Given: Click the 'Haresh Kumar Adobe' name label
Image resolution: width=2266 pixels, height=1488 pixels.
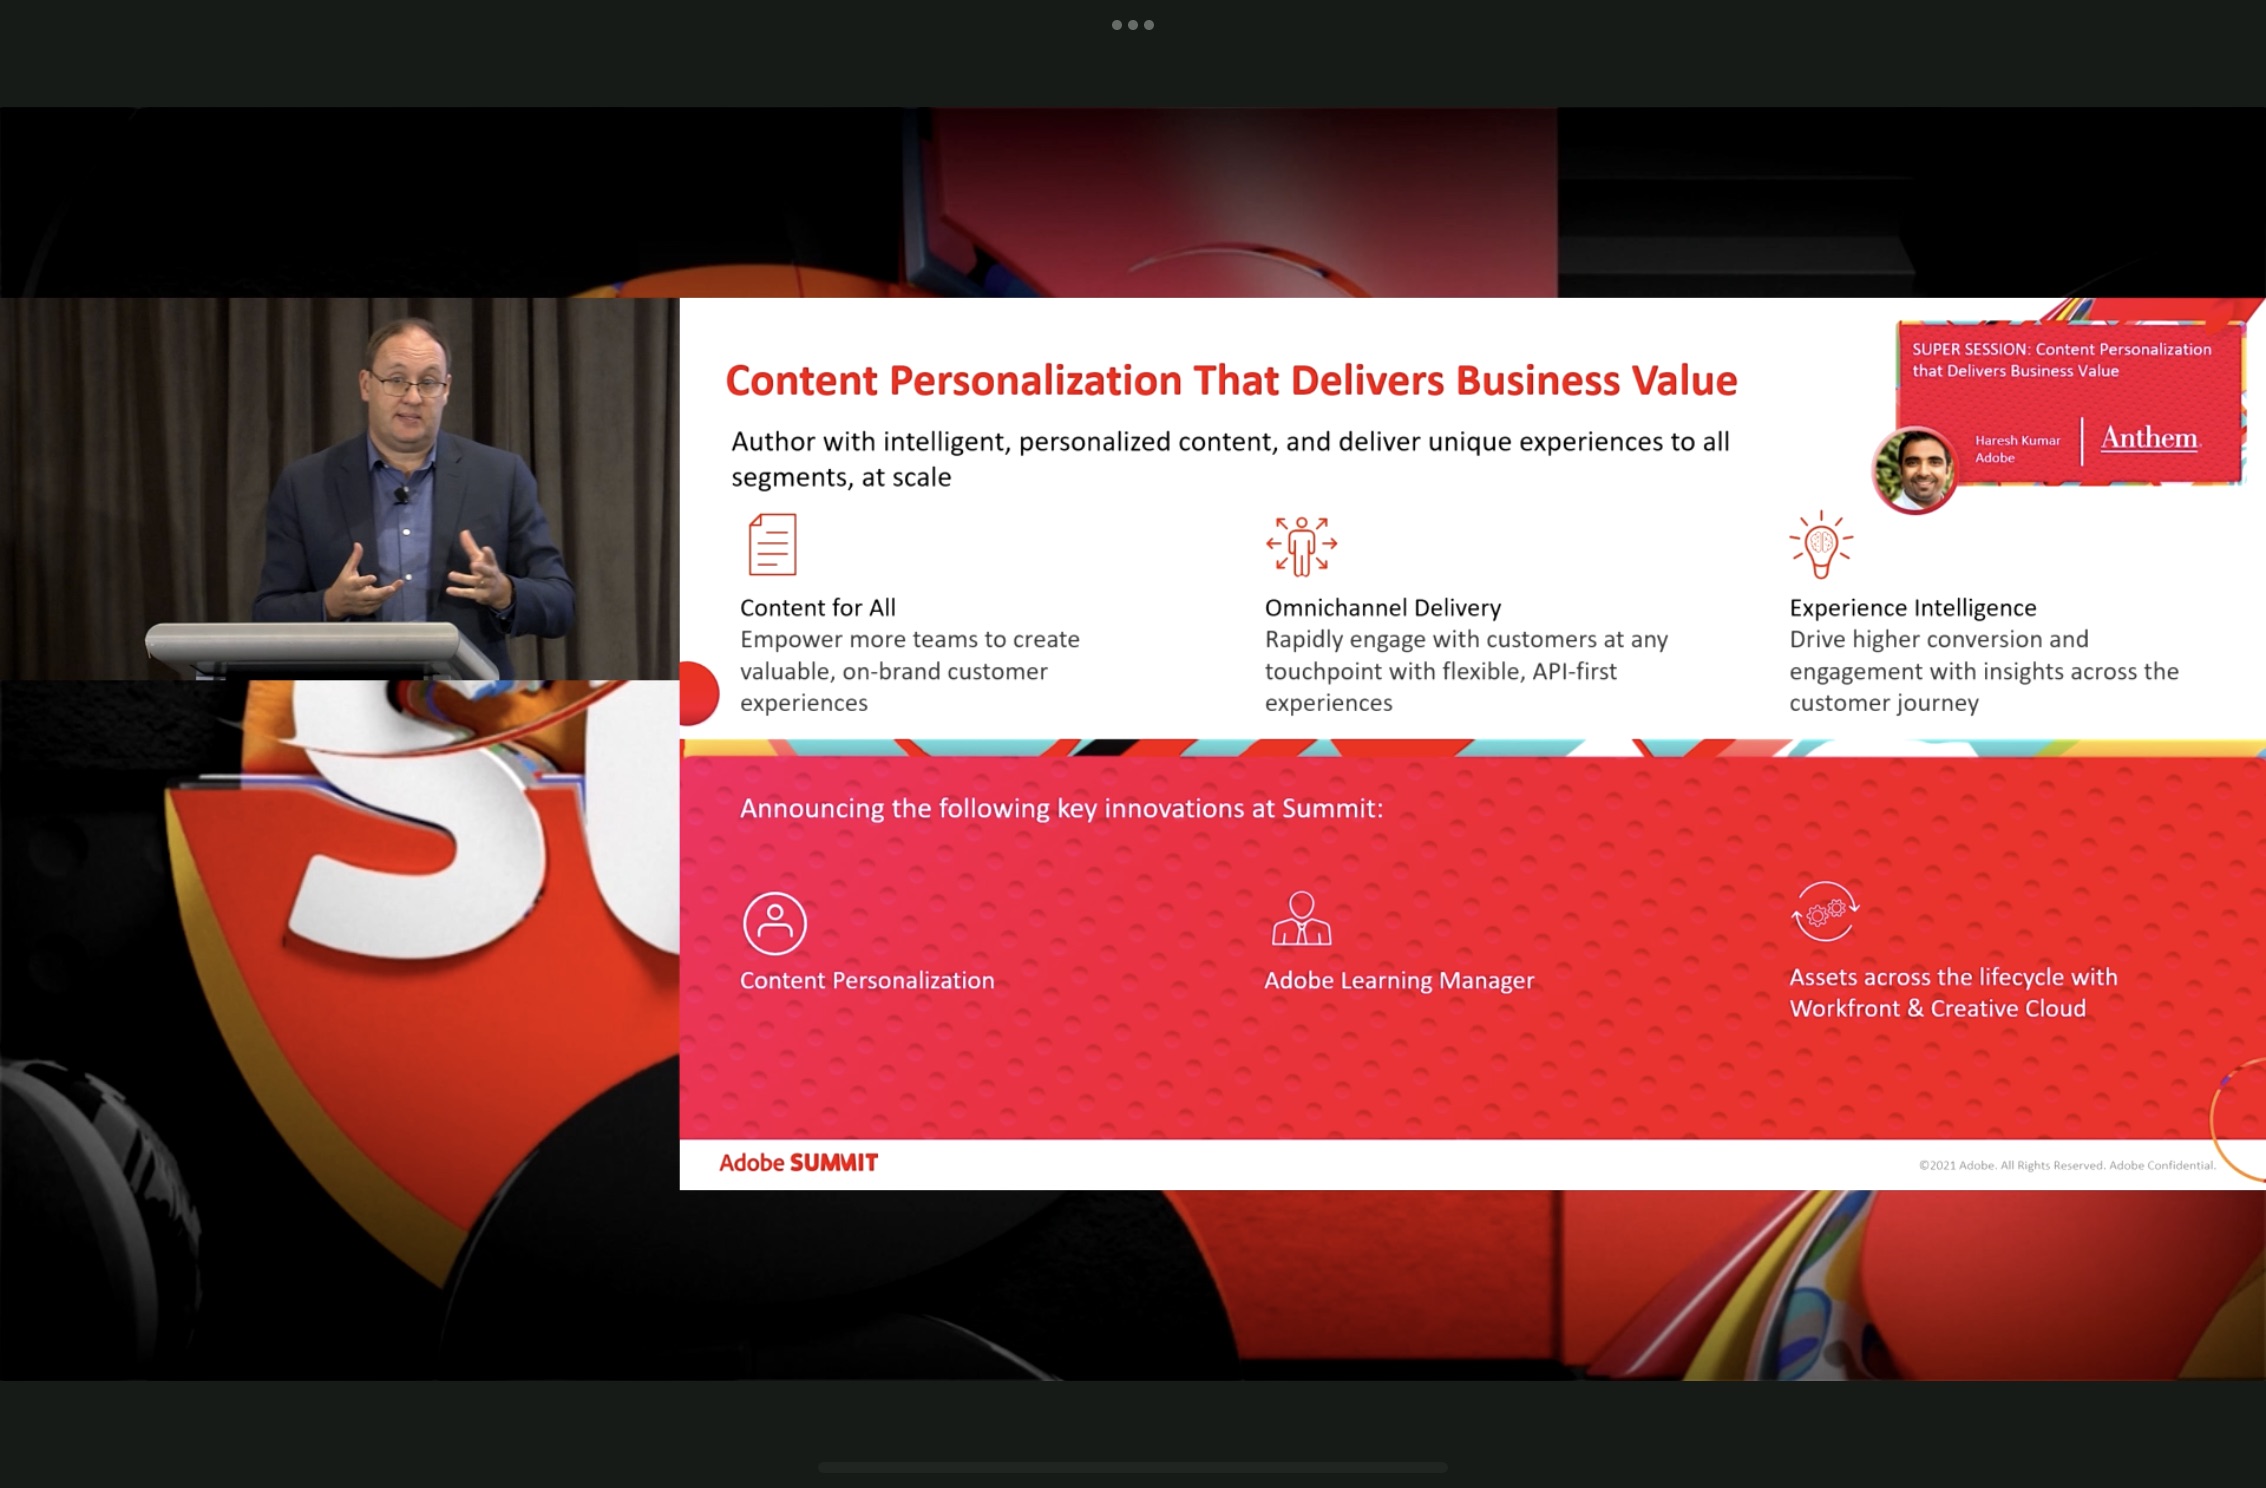Looking at the screenshot, I should tap(2017, 449).
